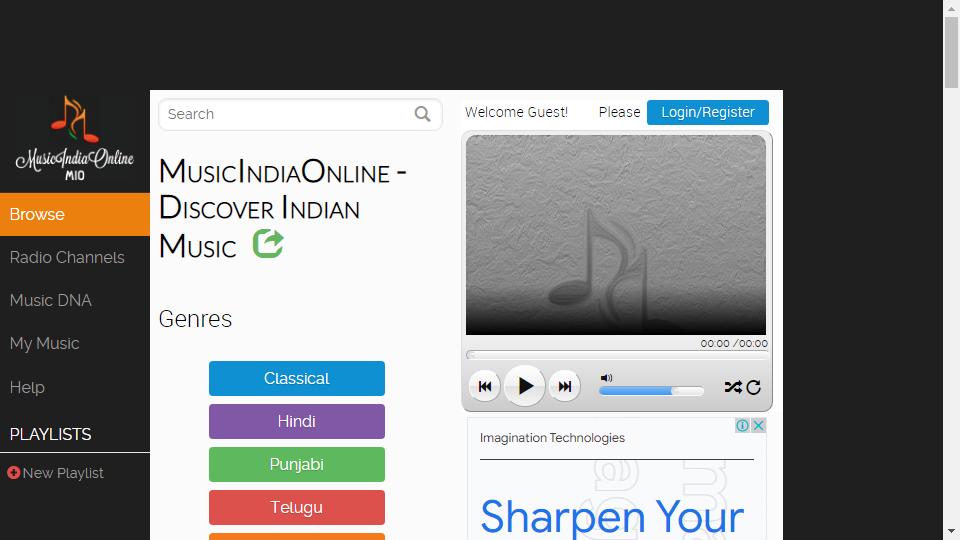Select the Telugu genre
Screen dimensions: 960x540
[x=297, y=508]
